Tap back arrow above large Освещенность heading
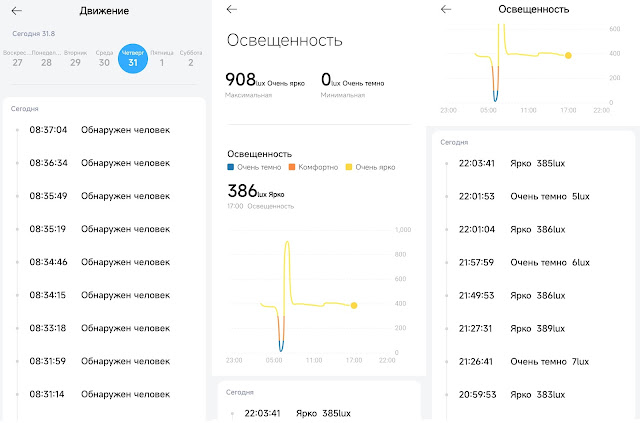Image resolution: width=640 pixels, height=423 pixels. pos(231,9)
